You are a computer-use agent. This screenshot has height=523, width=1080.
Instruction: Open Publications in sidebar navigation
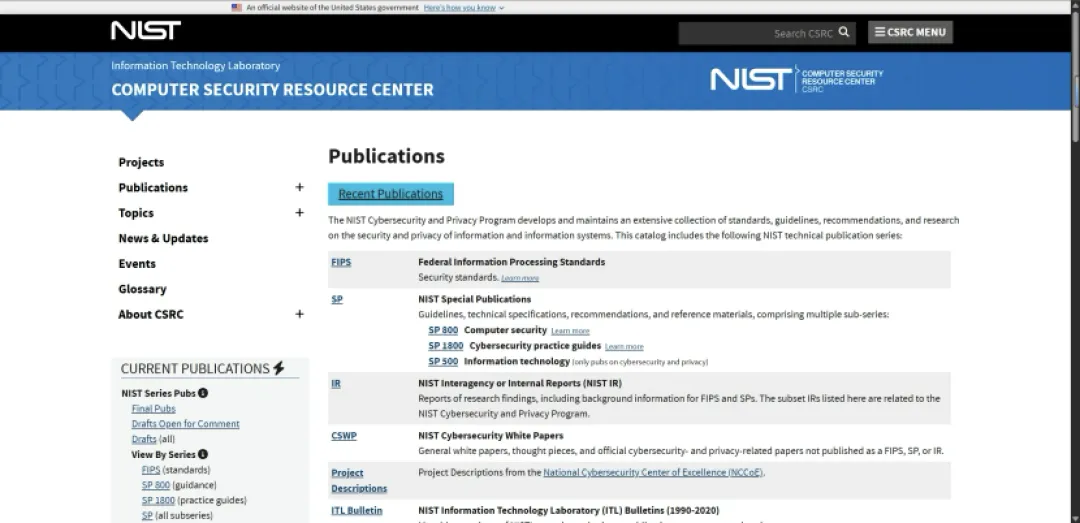153,187
